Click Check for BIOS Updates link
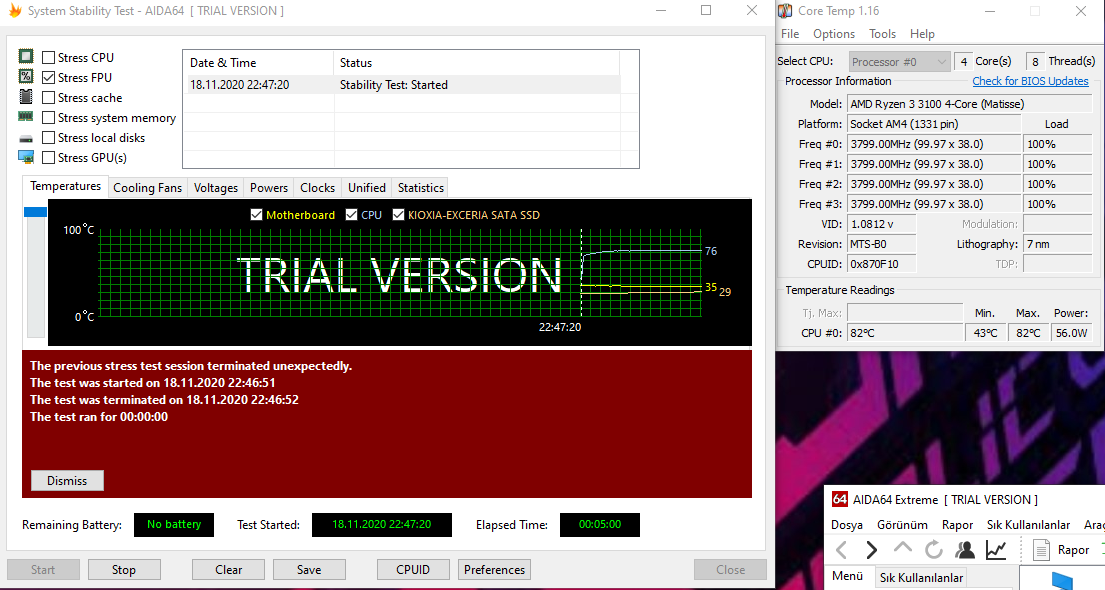Viewport: 1105px width, 590px height. click(1030, 81)
